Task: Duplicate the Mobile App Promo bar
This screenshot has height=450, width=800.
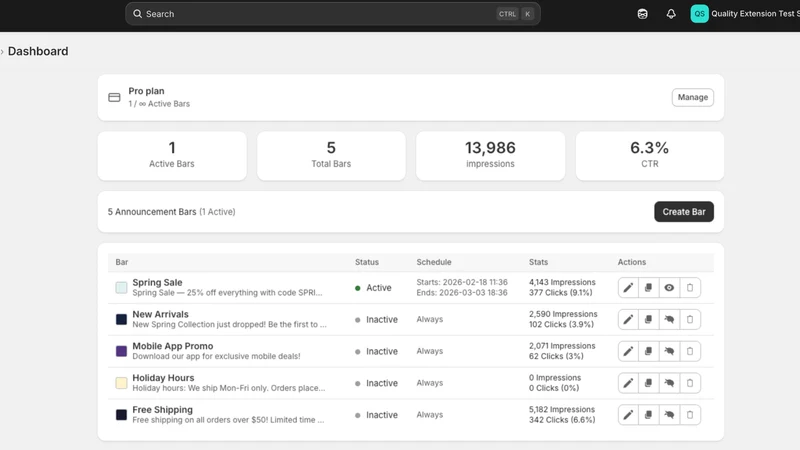Action: [x=648, y=351]
